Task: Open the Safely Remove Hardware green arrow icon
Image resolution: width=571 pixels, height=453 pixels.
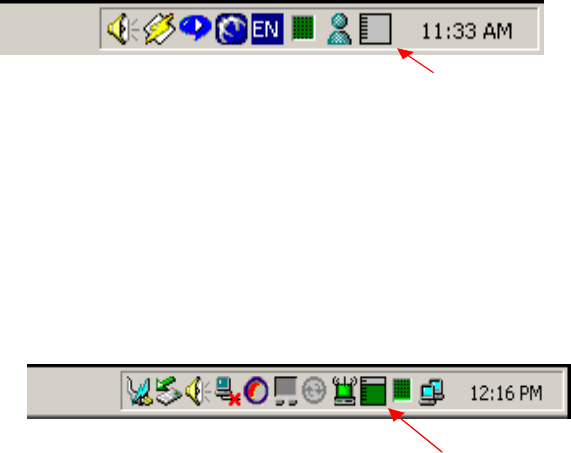Action: coord(168,391)
